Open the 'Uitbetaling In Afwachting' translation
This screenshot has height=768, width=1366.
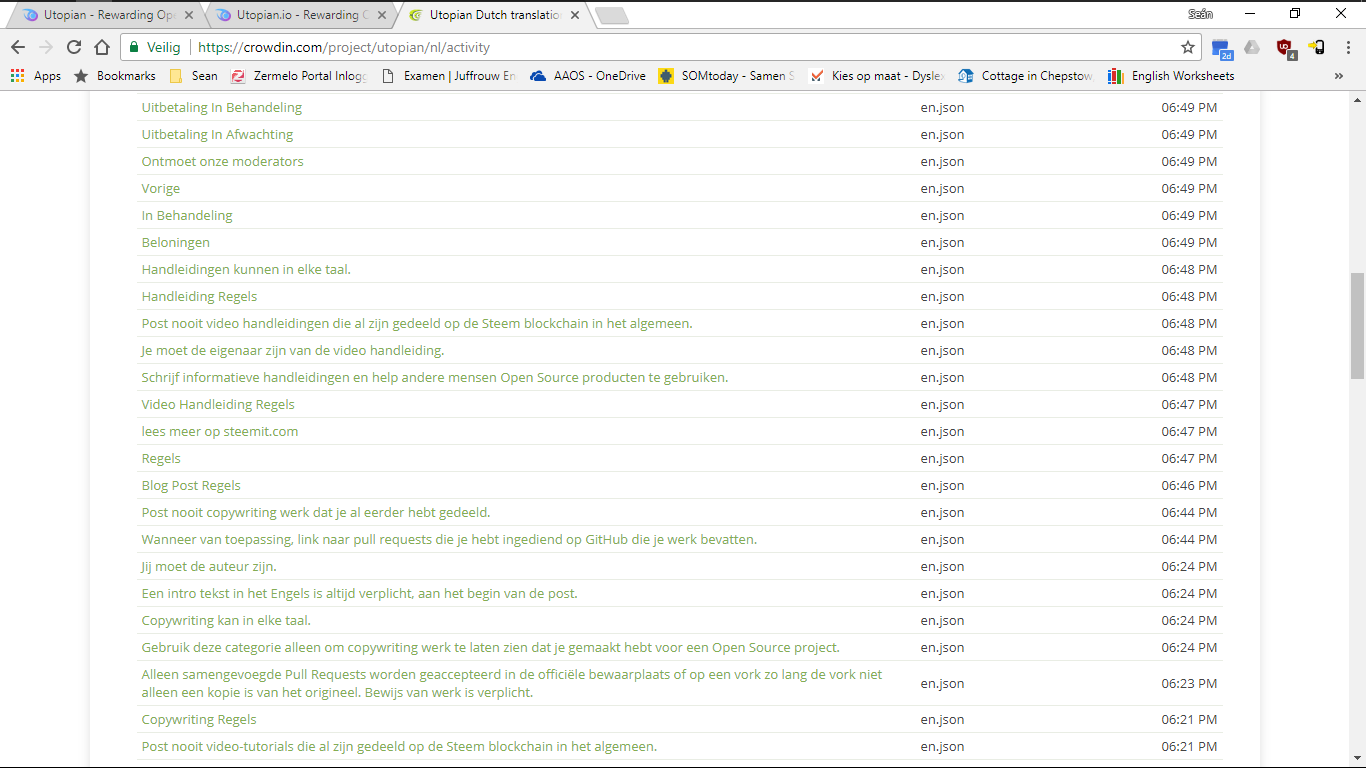coord(217,134)
